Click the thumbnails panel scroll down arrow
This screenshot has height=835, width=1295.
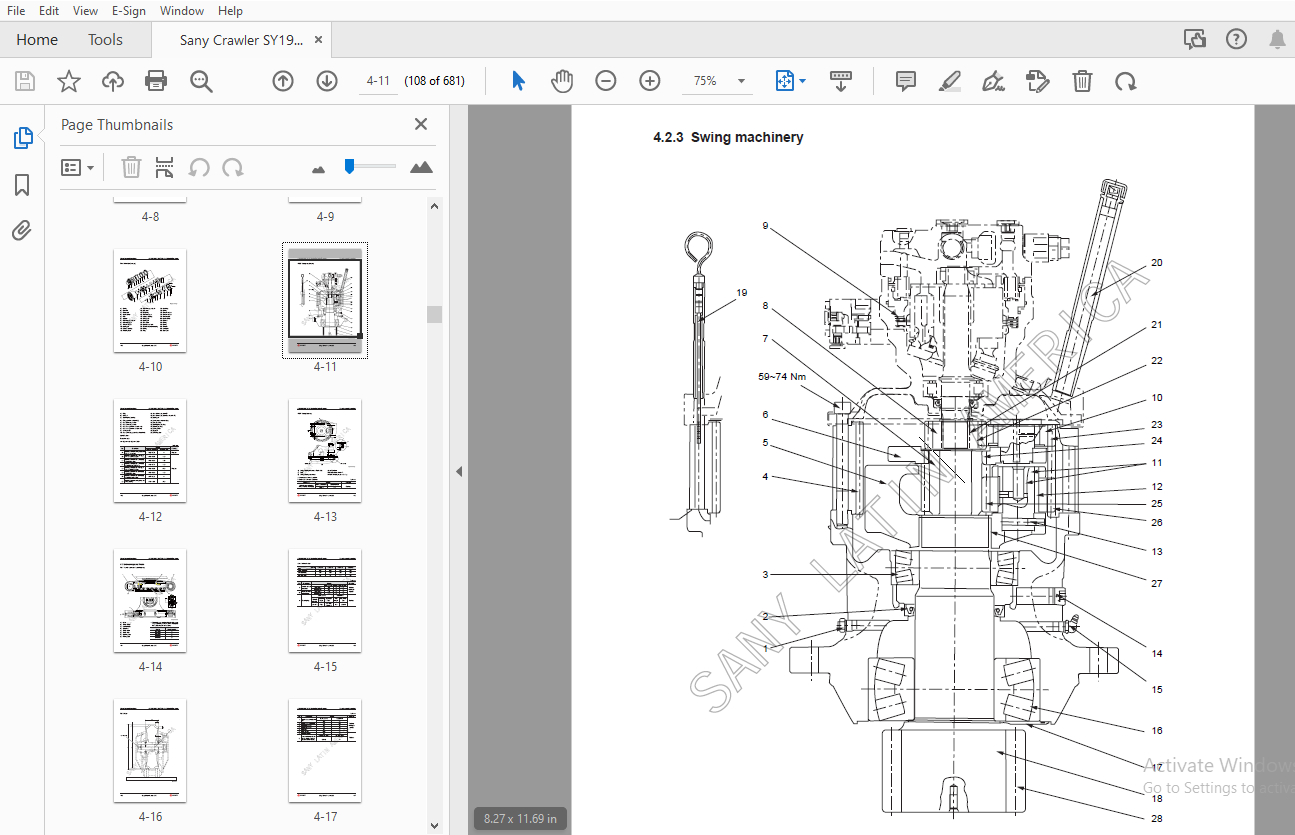pos(434,825)
